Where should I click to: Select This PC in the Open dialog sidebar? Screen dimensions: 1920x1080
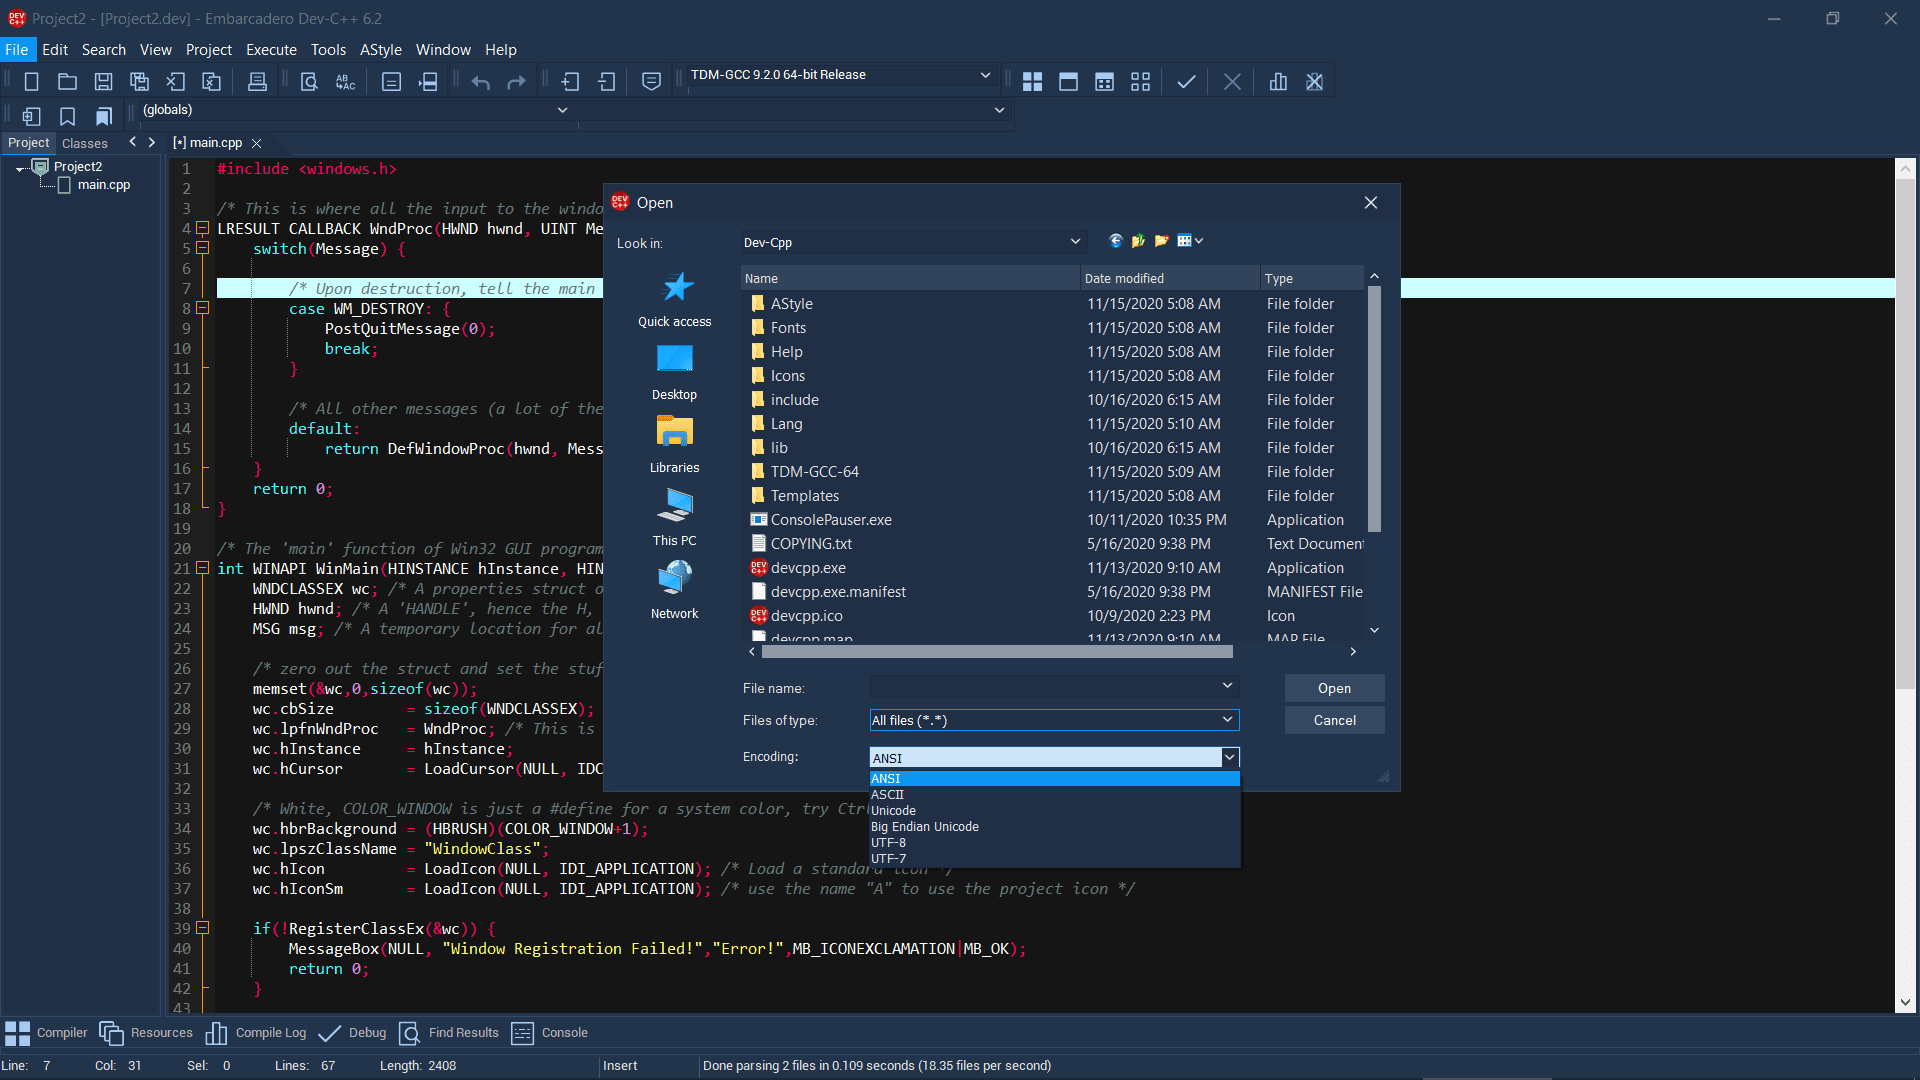click(674, 517)
